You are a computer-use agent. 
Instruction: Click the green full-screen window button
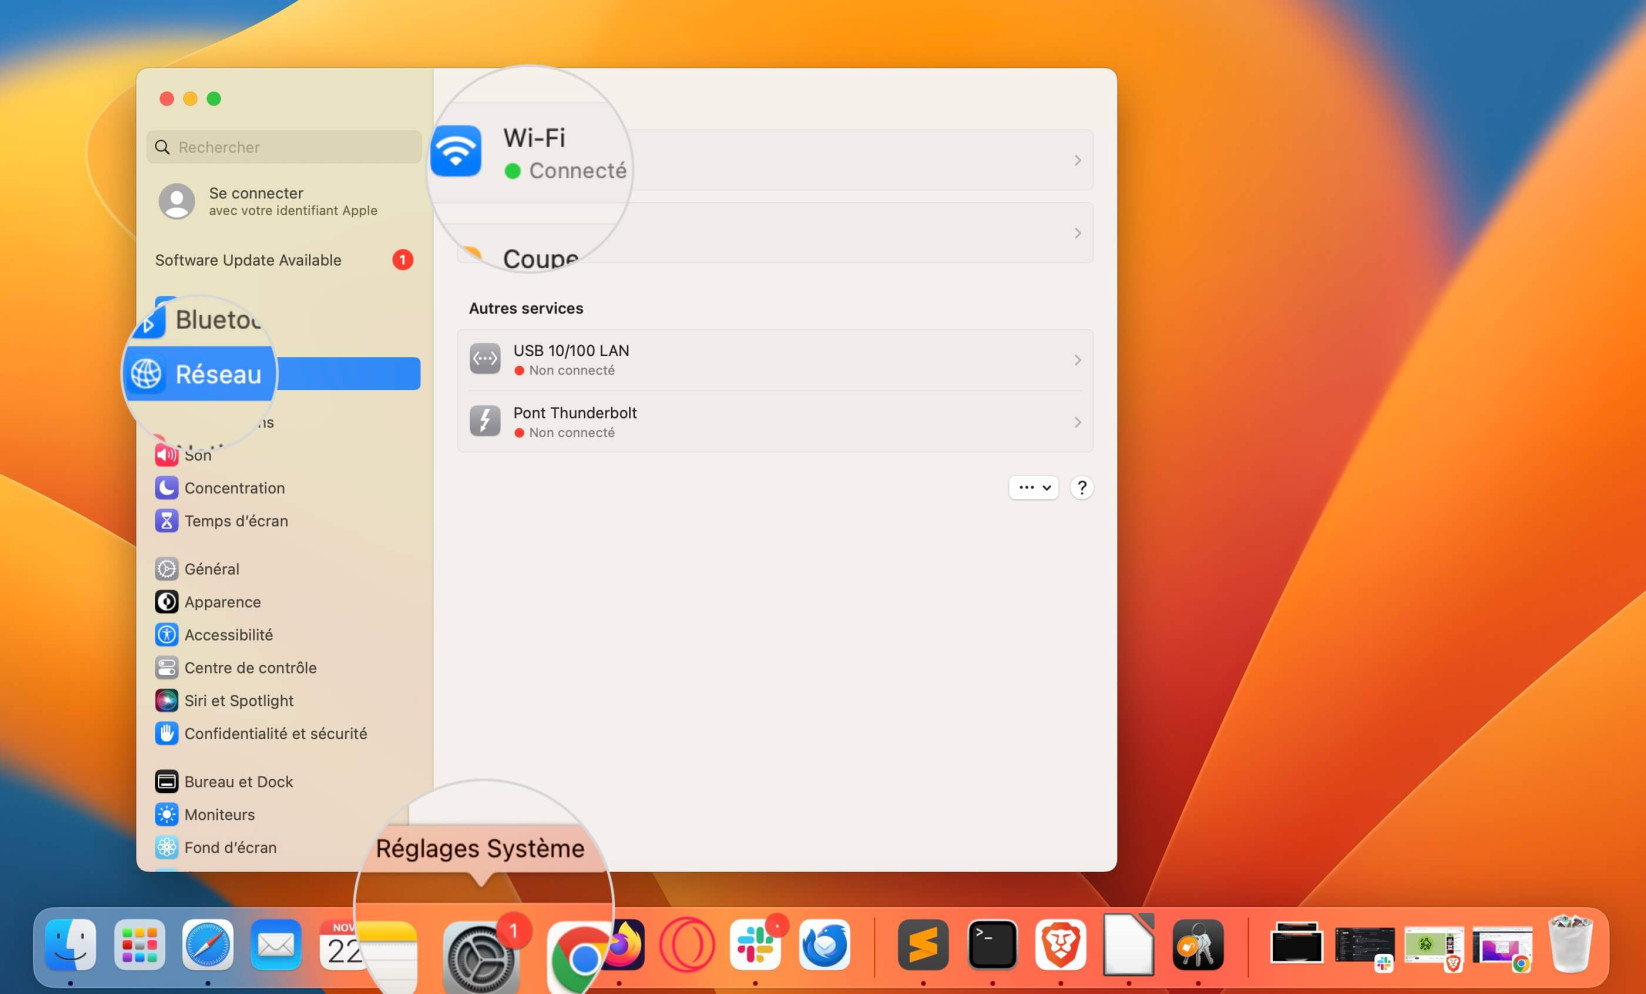coord(214,98)
